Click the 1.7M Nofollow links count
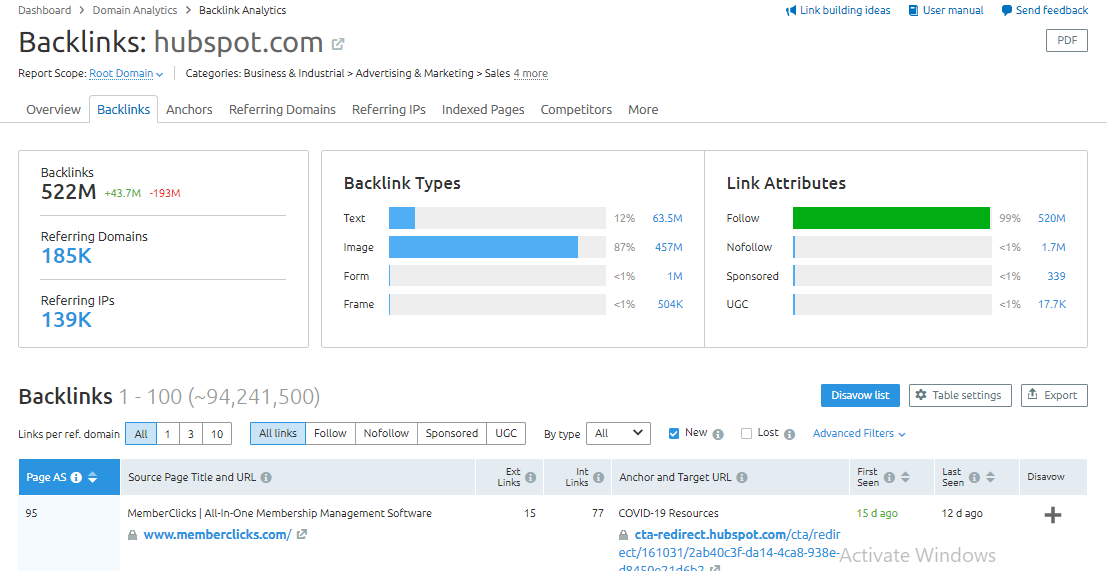Screen dimensions: 1107x571 point(1053,247)
